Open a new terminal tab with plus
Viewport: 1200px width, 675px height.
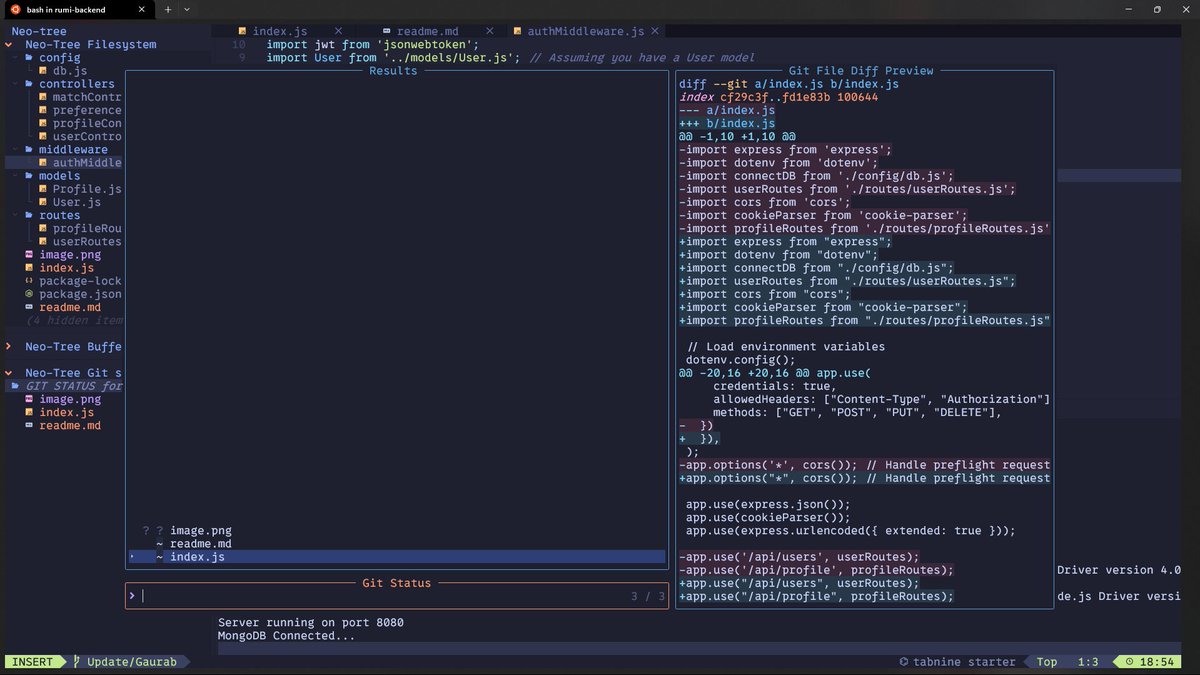167,9
